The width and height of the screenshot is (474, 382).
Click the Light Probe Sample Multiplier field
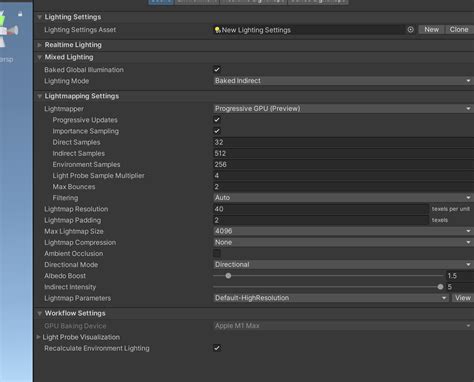[343, 176]
